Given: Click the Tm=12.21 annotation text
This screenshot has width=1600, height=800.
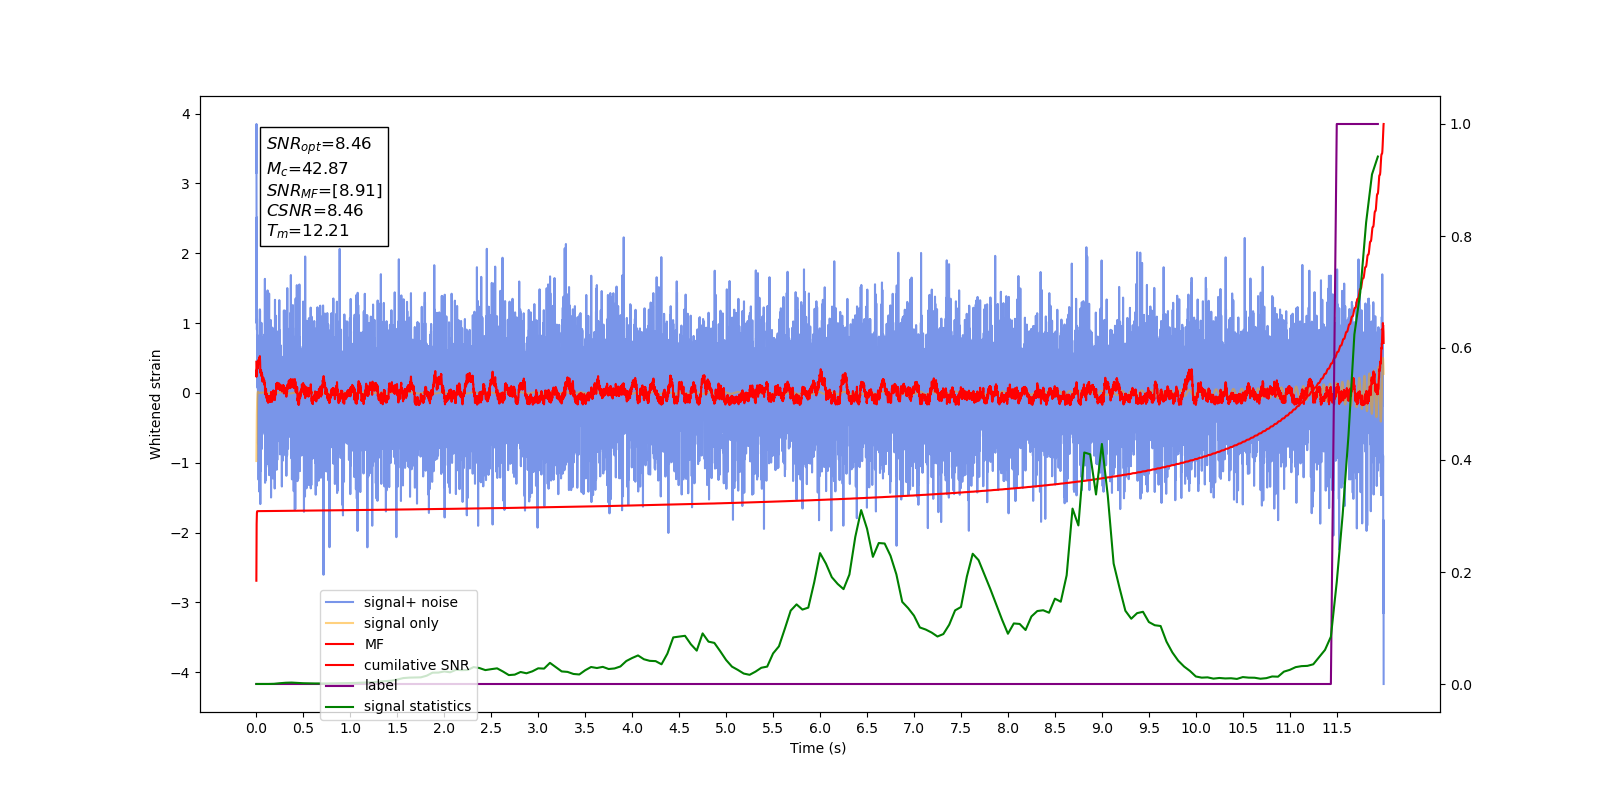Looking at the screenshot, I should [308, 231].
